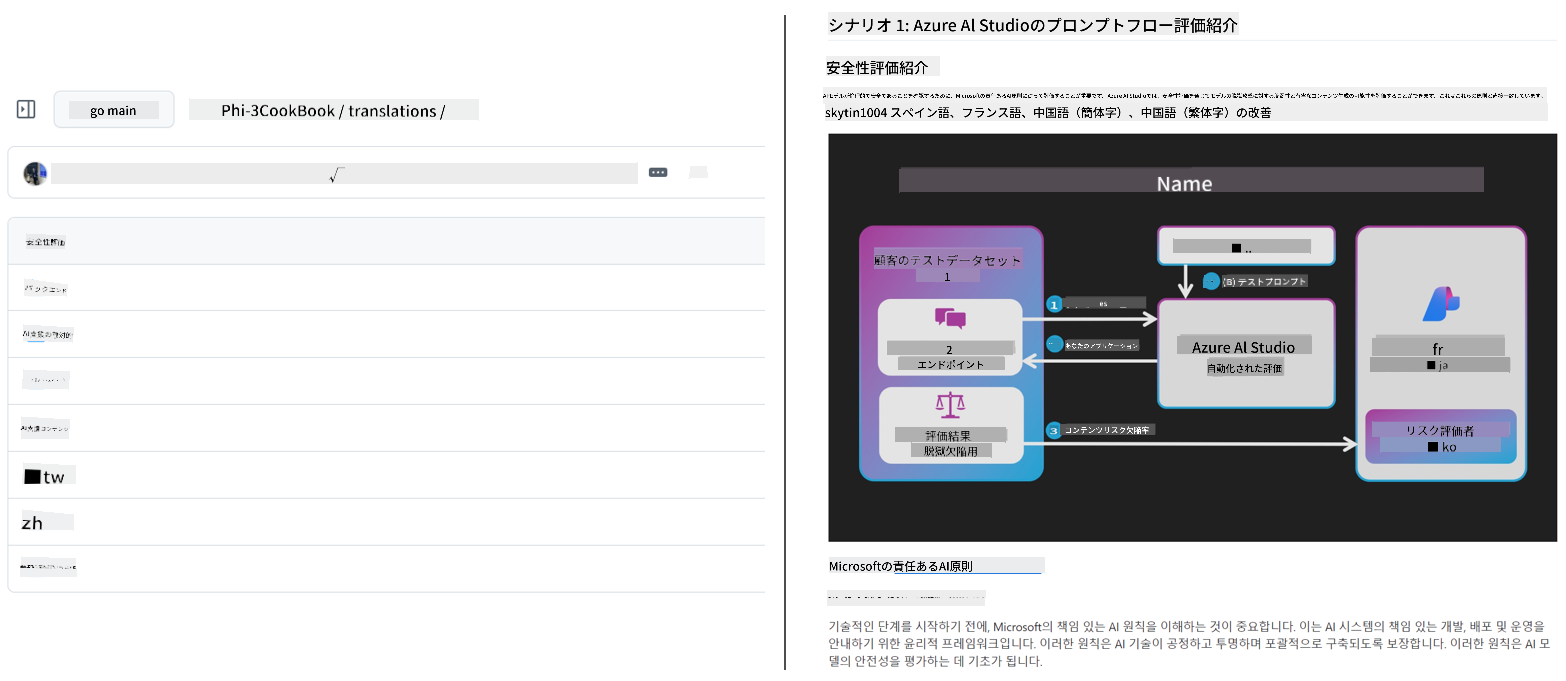Open the go main branch dropdown
1566x681 pixels.
(113, 110)
